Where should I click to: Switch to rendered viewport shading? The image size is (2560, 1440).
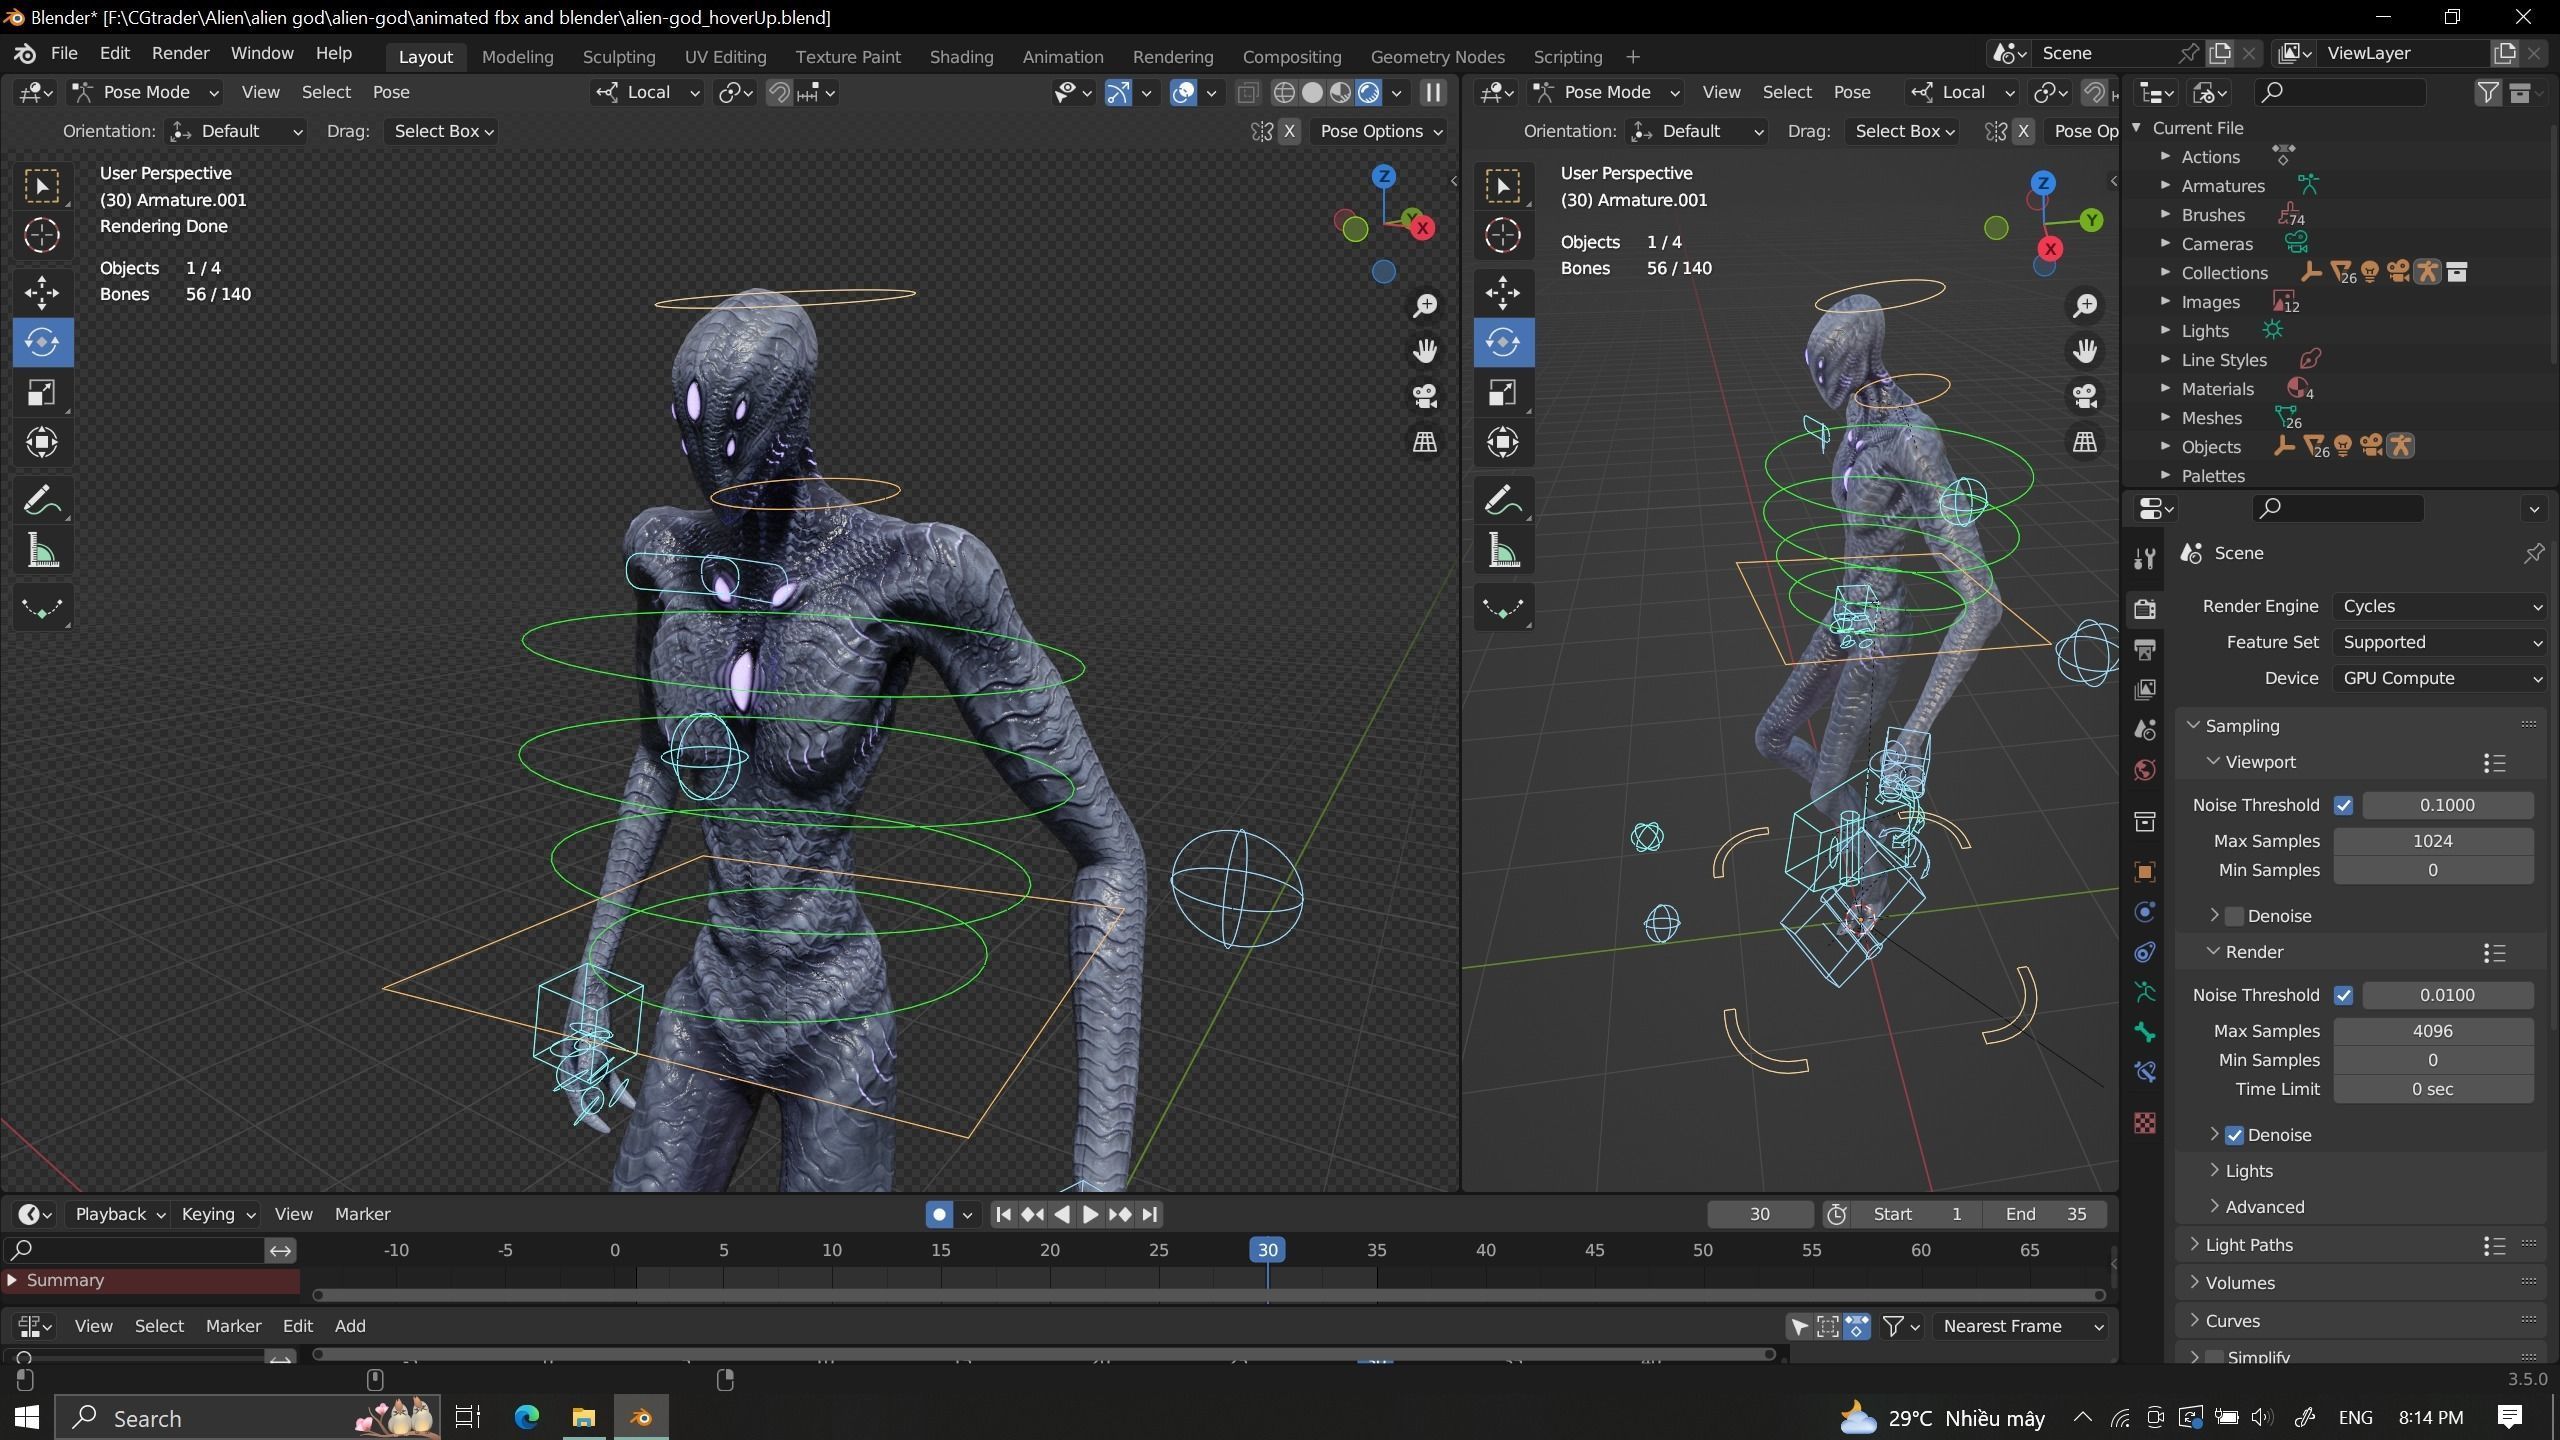click(x=1368, y=93)
